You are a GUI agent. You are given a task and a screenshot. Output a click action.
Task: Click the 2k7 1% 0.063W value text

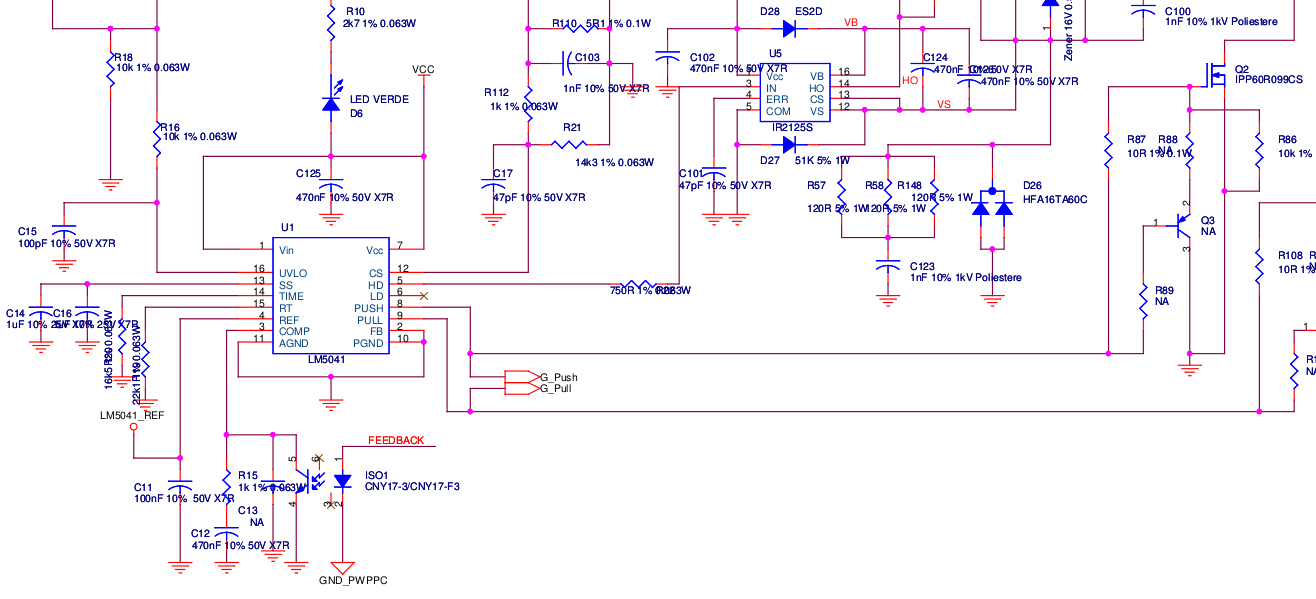tap(379, 22)
